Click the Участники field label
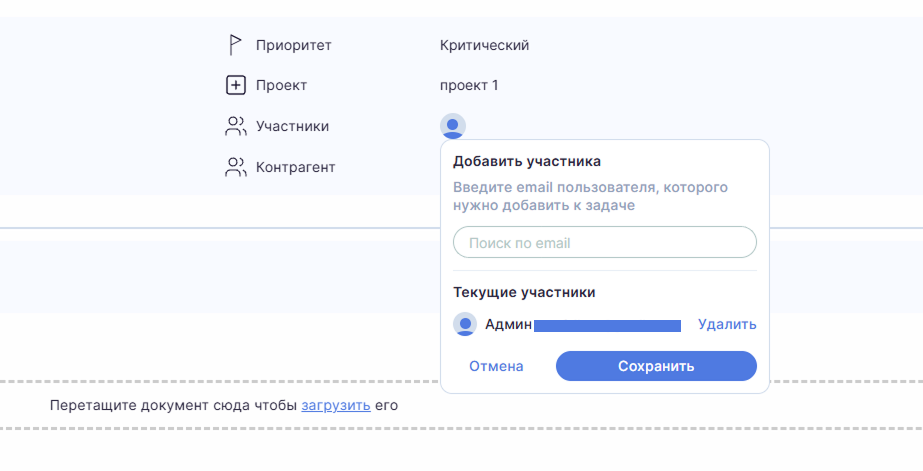Image resolution: width=923 pixels, height=471 pixels. pos(292,126)
